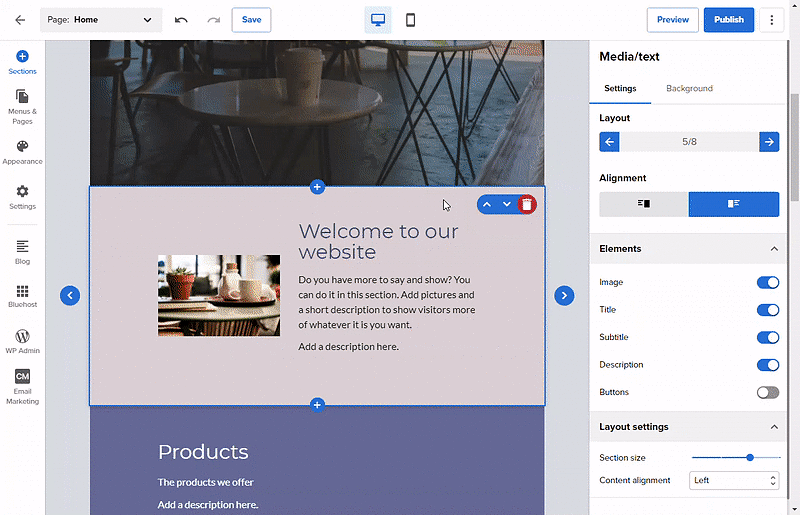Viewport: 800px width, 515px height.
Task: Switch to mobile device preview icon
Action: (x=410, y=20)
